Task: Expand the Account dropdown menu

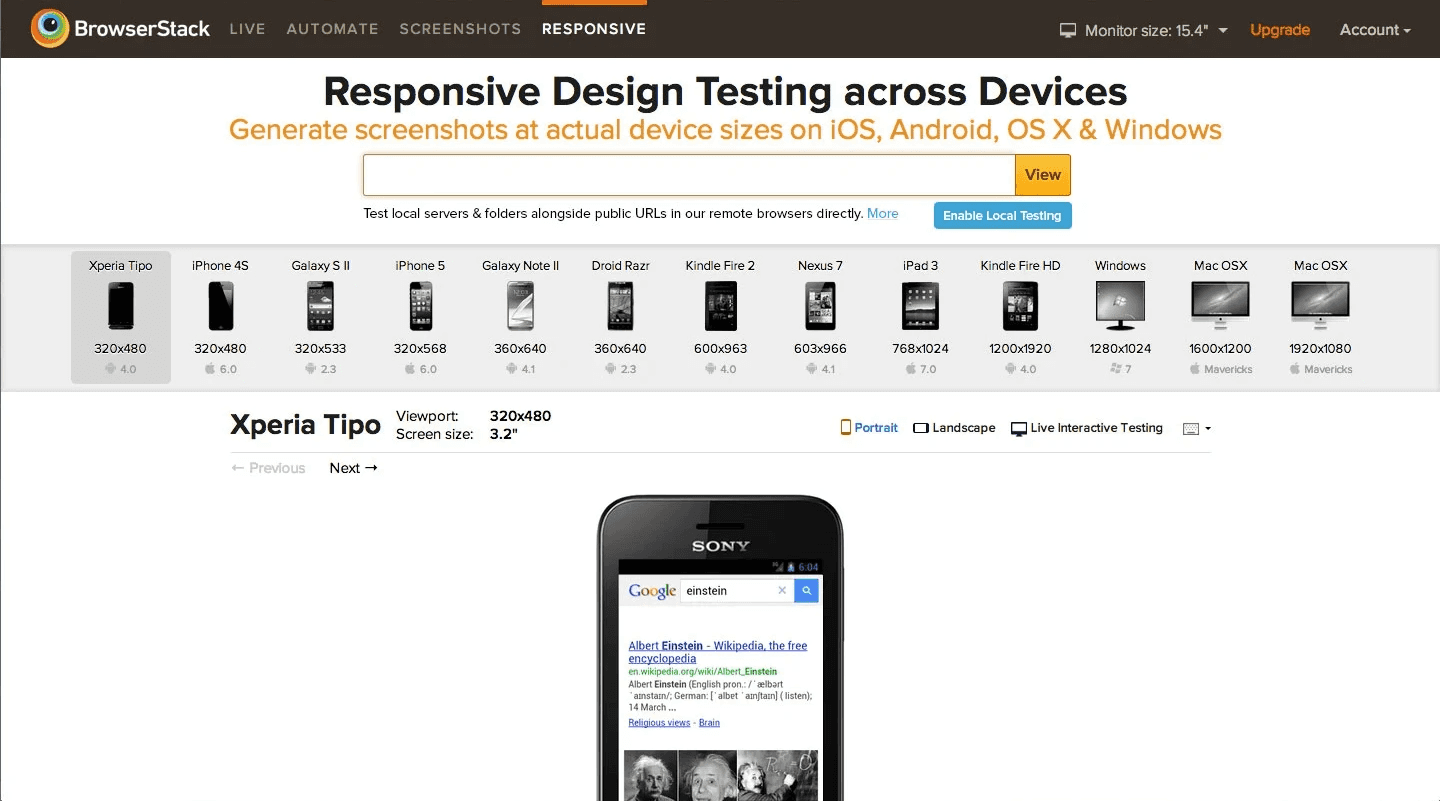Action: (1375, 30)
